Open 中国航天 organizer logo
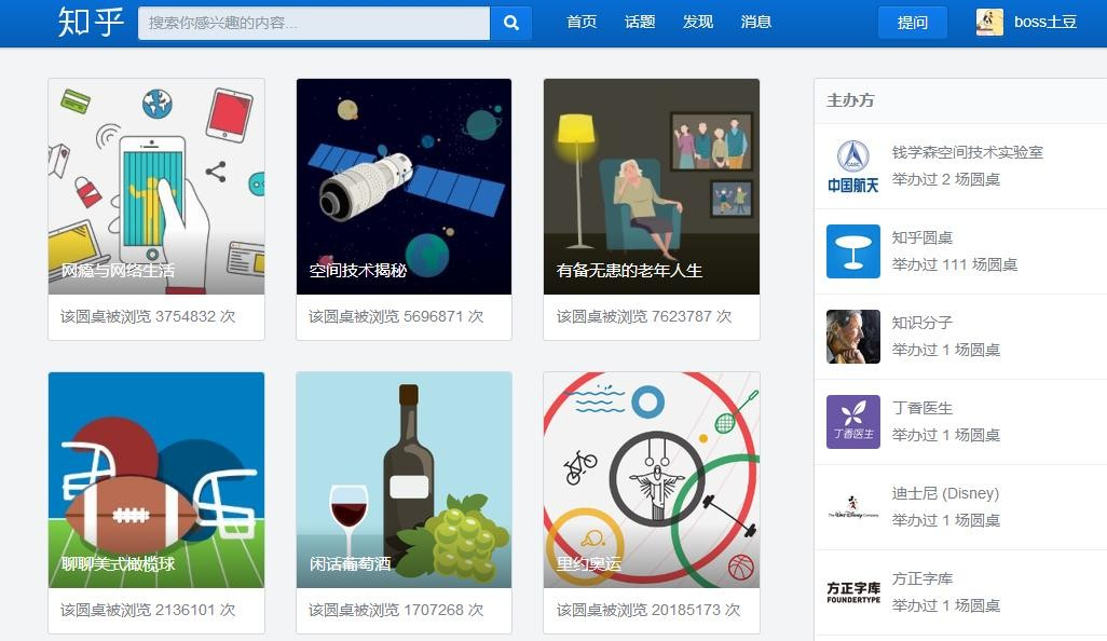1107x641 pixels. tap(853, 167)
